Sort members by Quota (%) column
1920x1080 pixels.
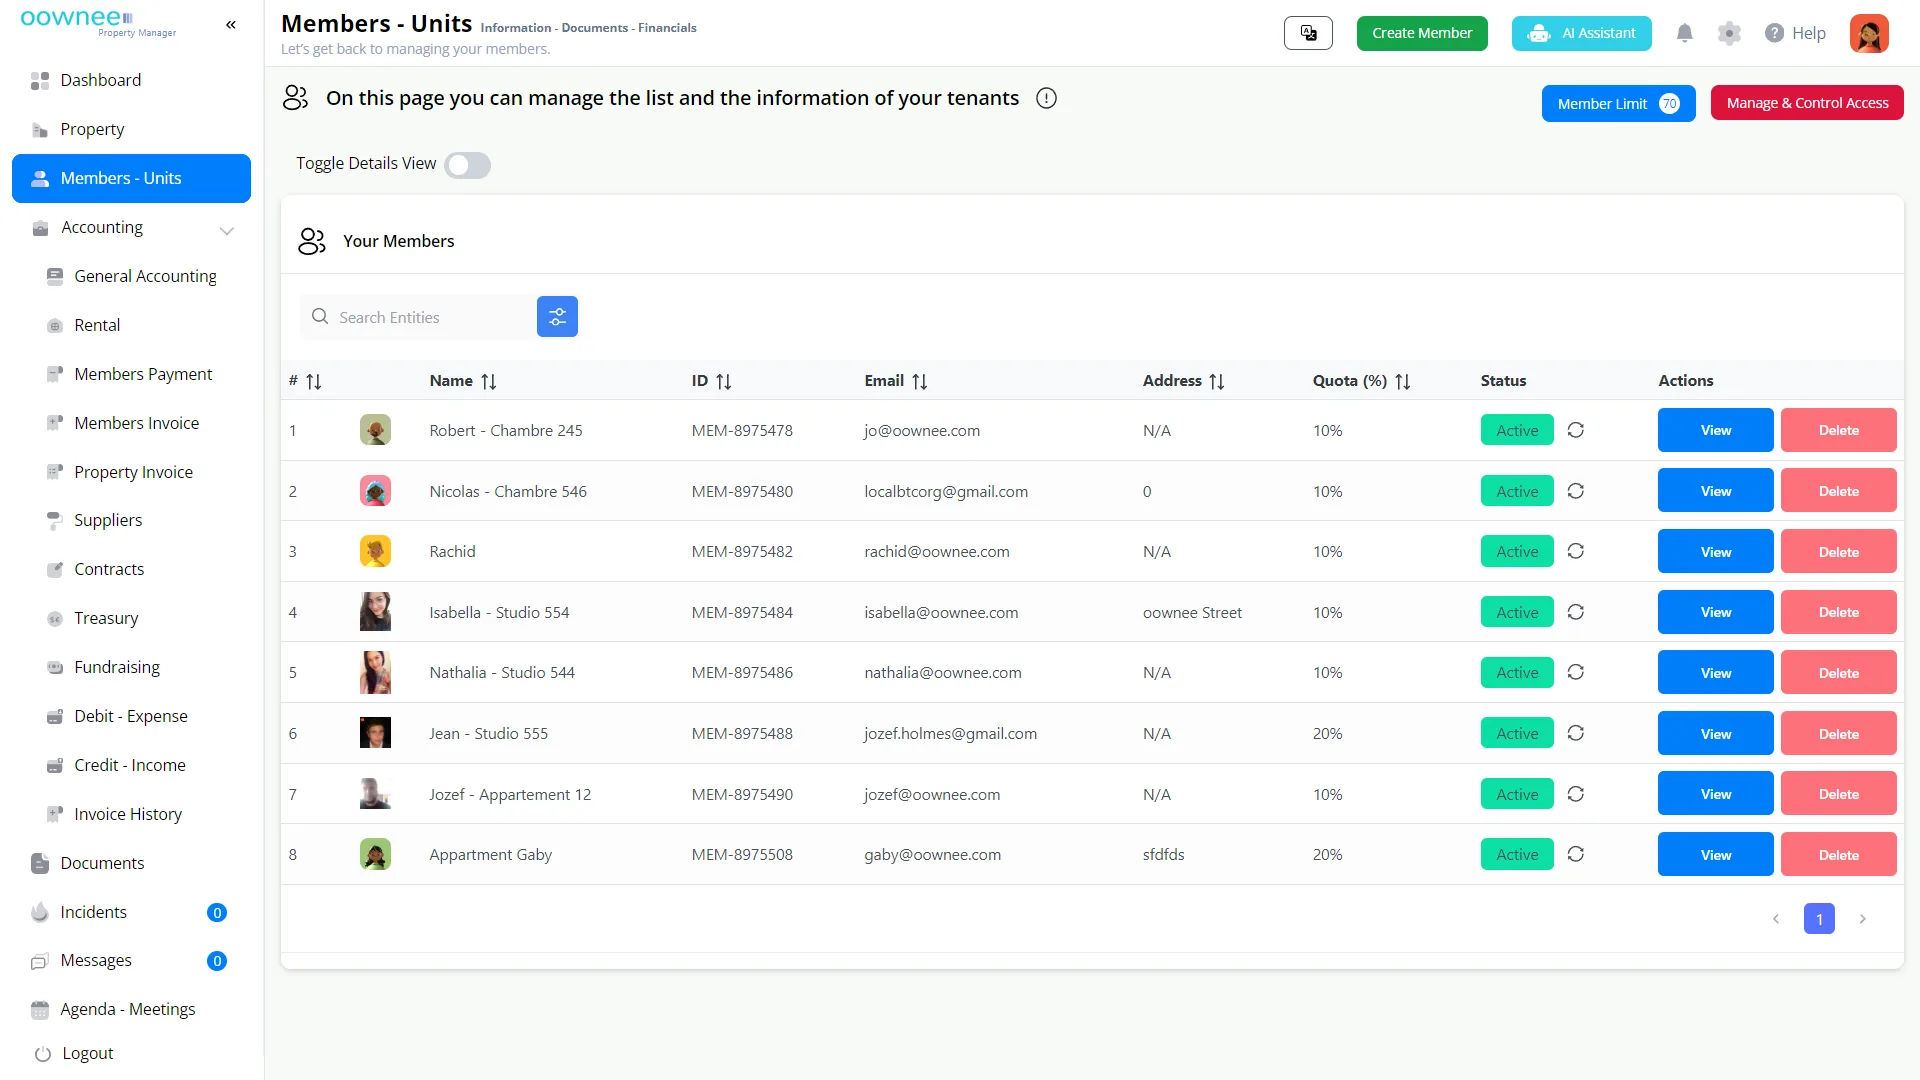1402,381
